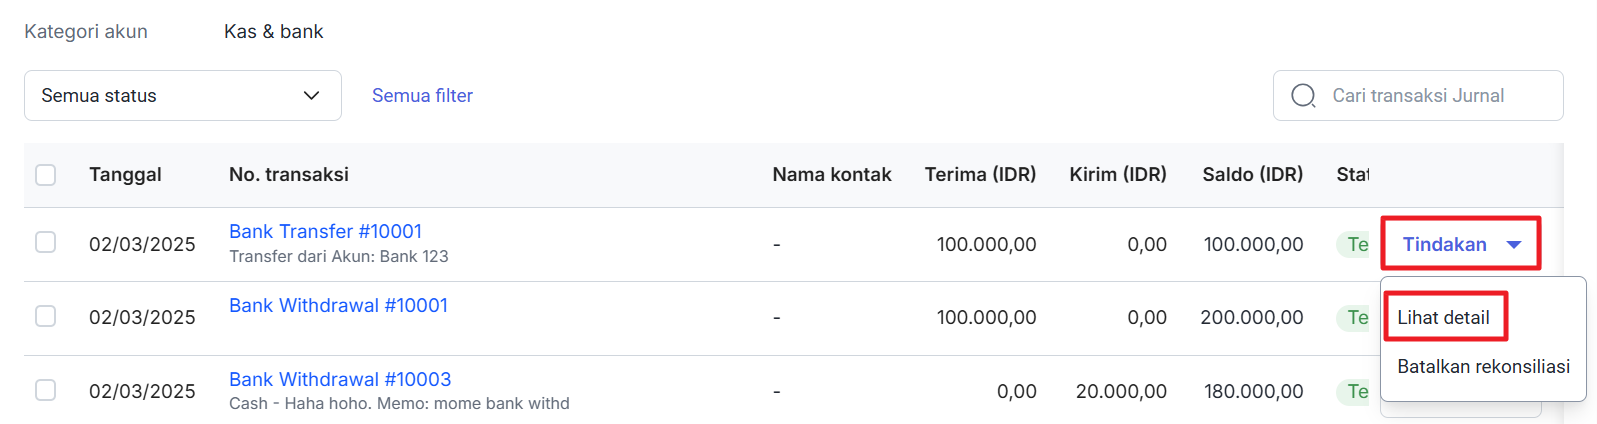
Task: Click the No. transaksi column header
Action: 289,175
